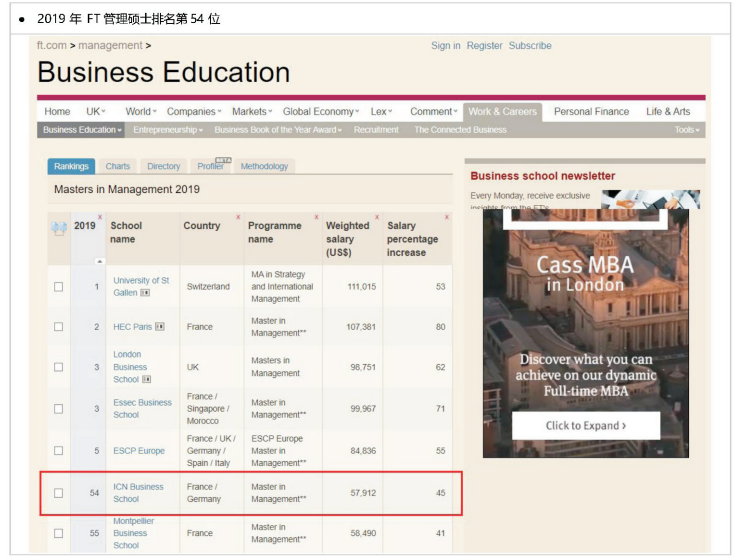742x556 pixels.
Task: Click salary value 57,912 for ICN
Action: click(363, 493)
